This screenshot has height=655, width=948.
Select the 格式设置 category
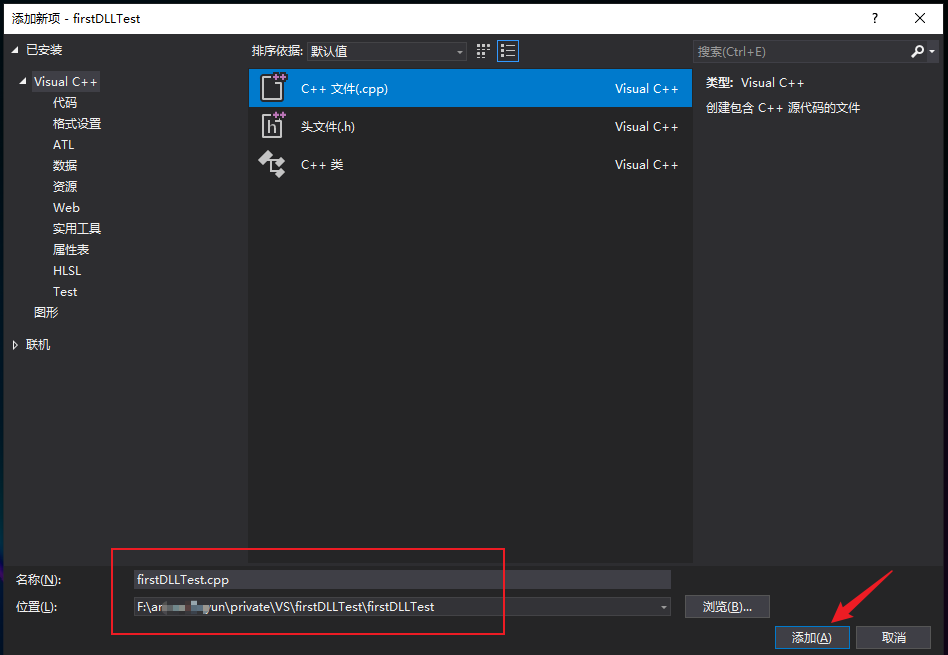(77, 124)
